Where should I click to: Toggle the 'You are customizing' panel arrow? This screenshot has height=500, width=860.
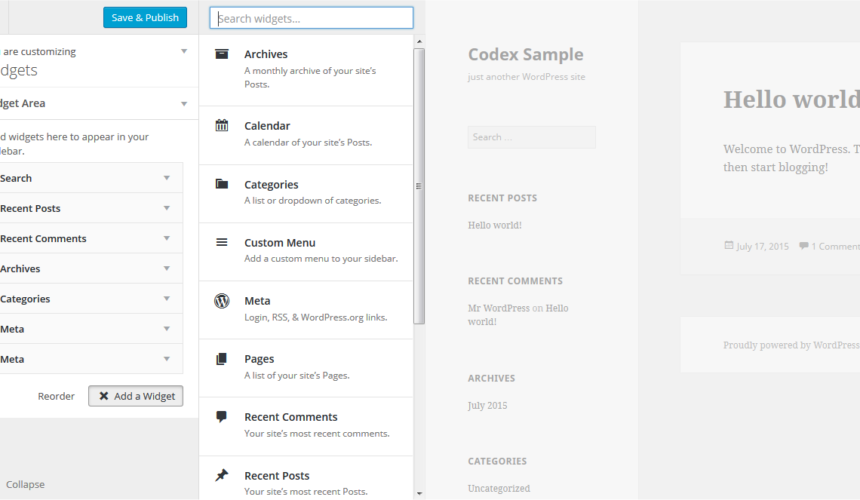184,51
